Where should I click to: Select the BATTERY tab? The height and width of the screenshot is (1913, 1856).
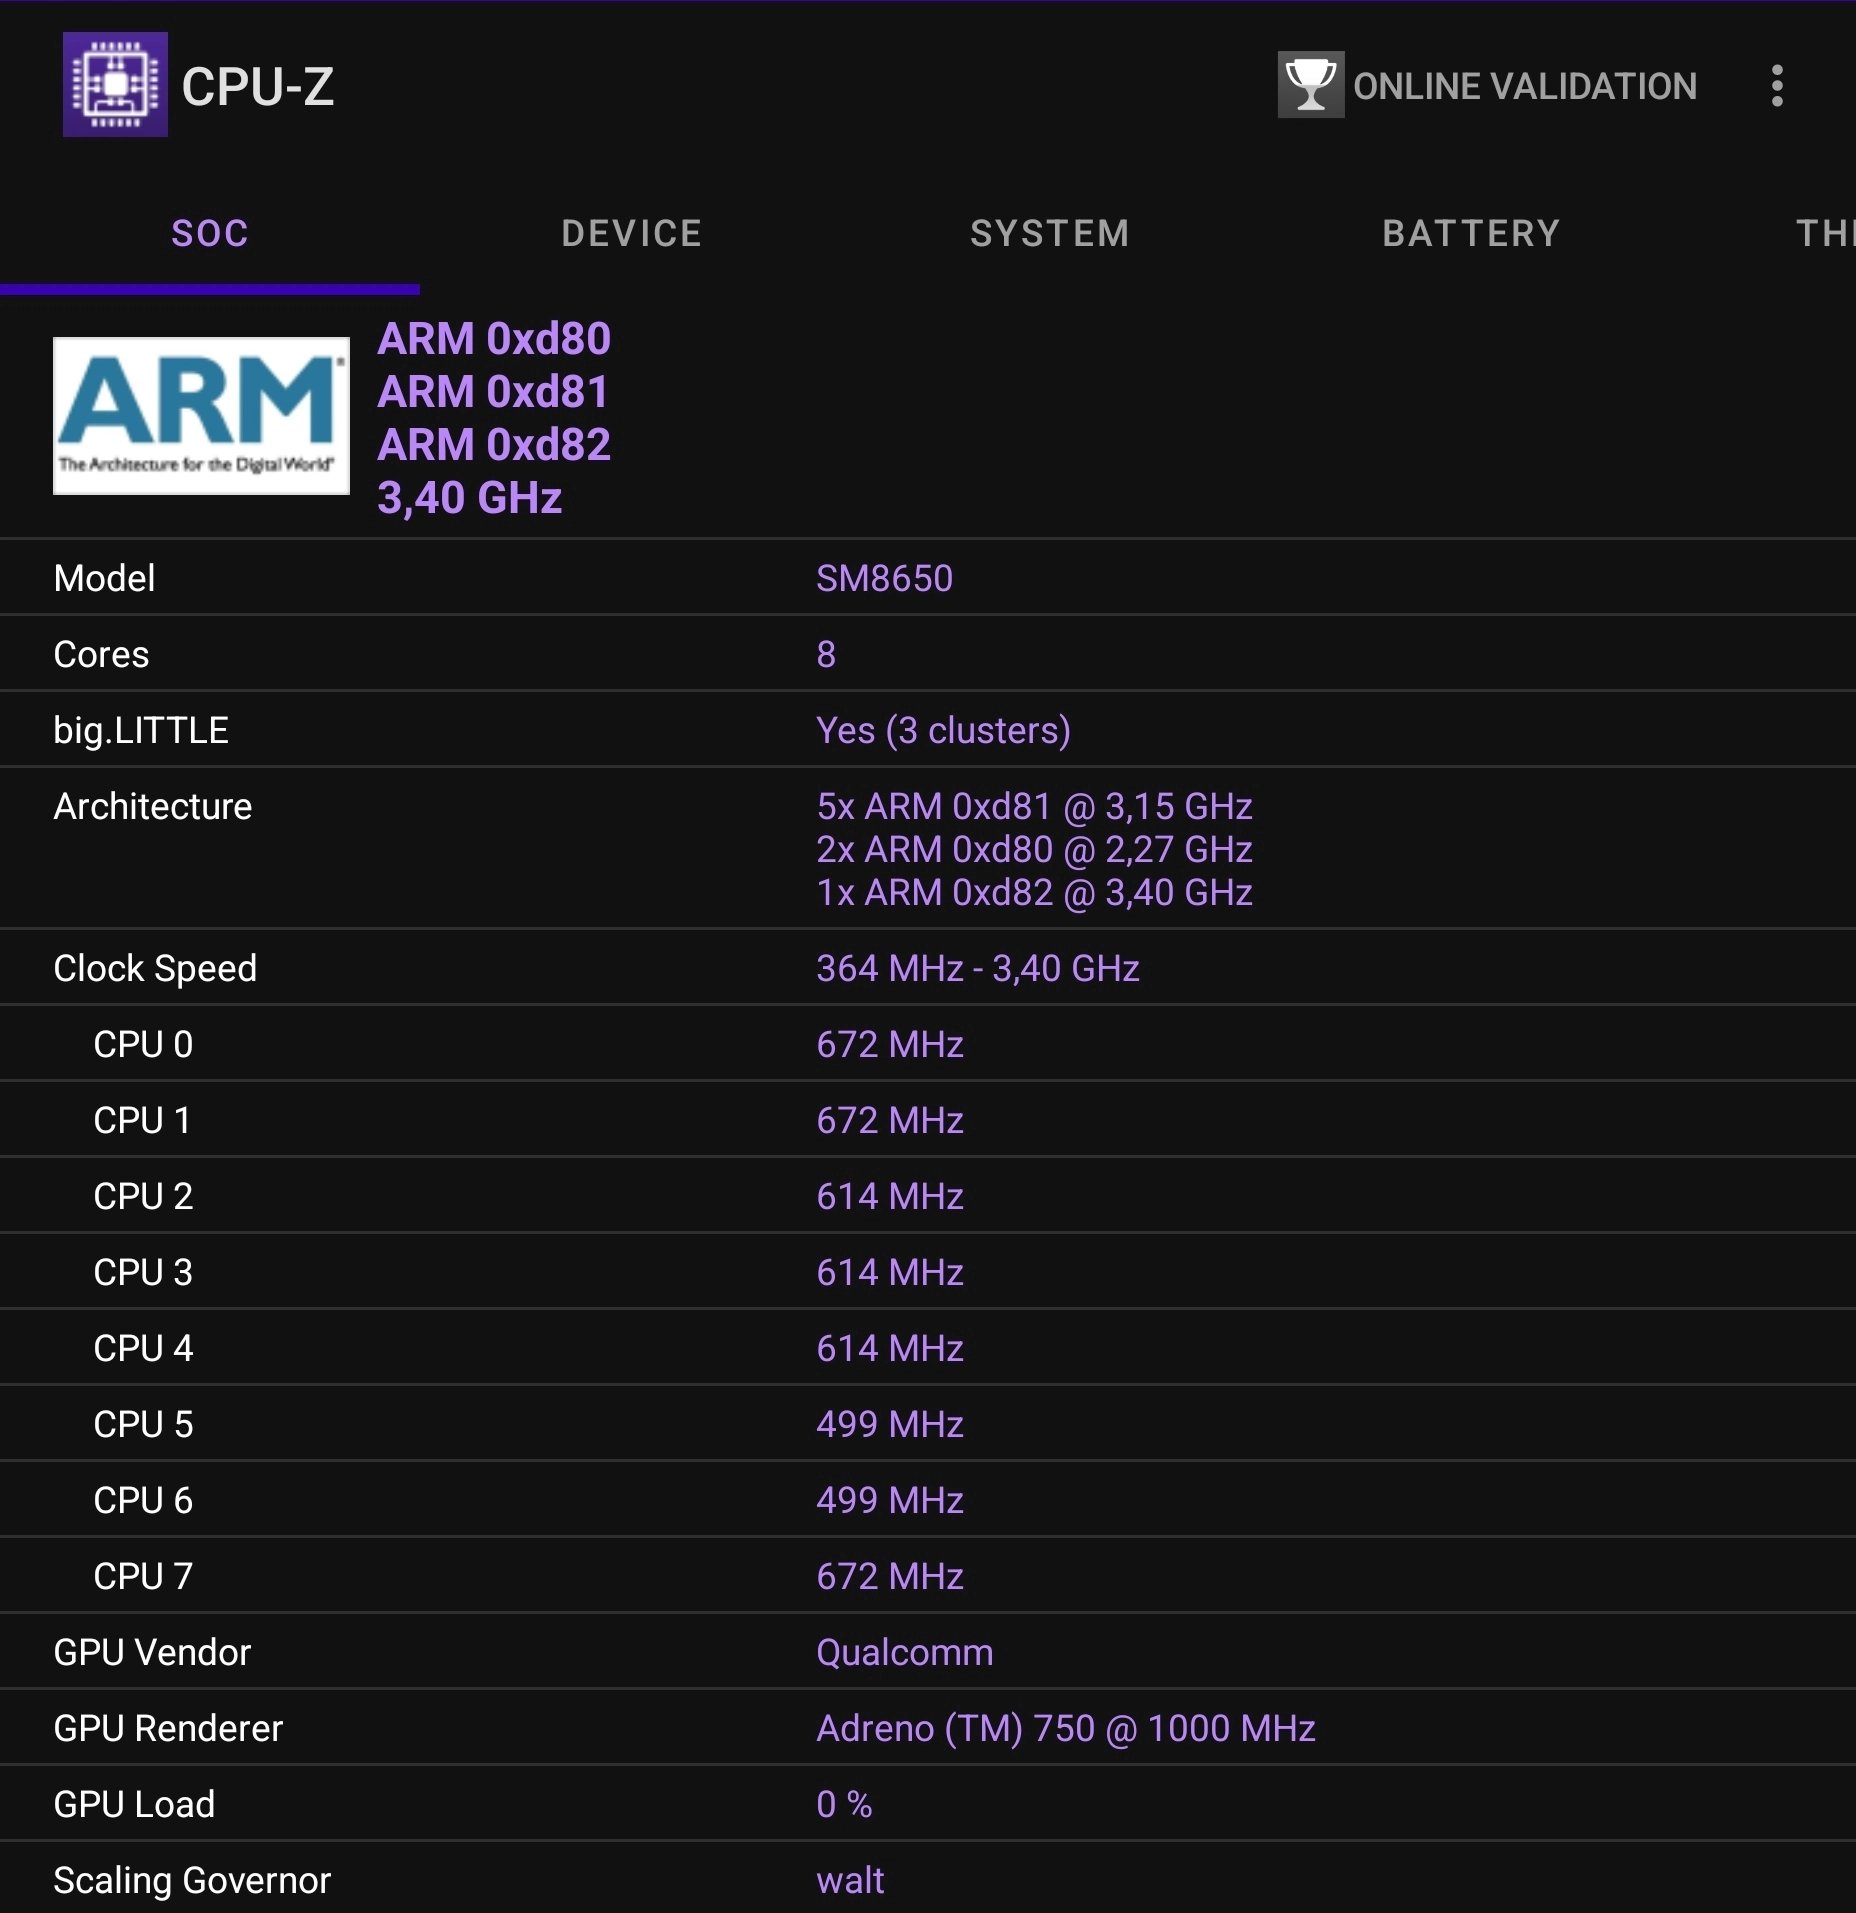1471,233
